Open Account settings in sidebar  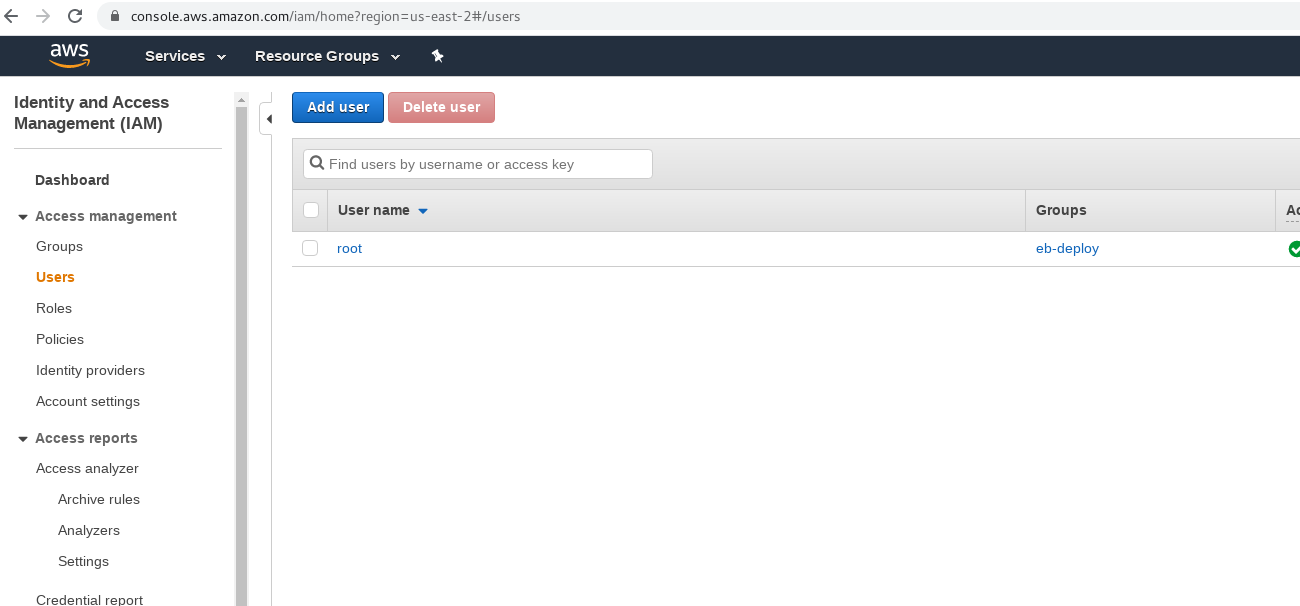[x=88, y=401]
